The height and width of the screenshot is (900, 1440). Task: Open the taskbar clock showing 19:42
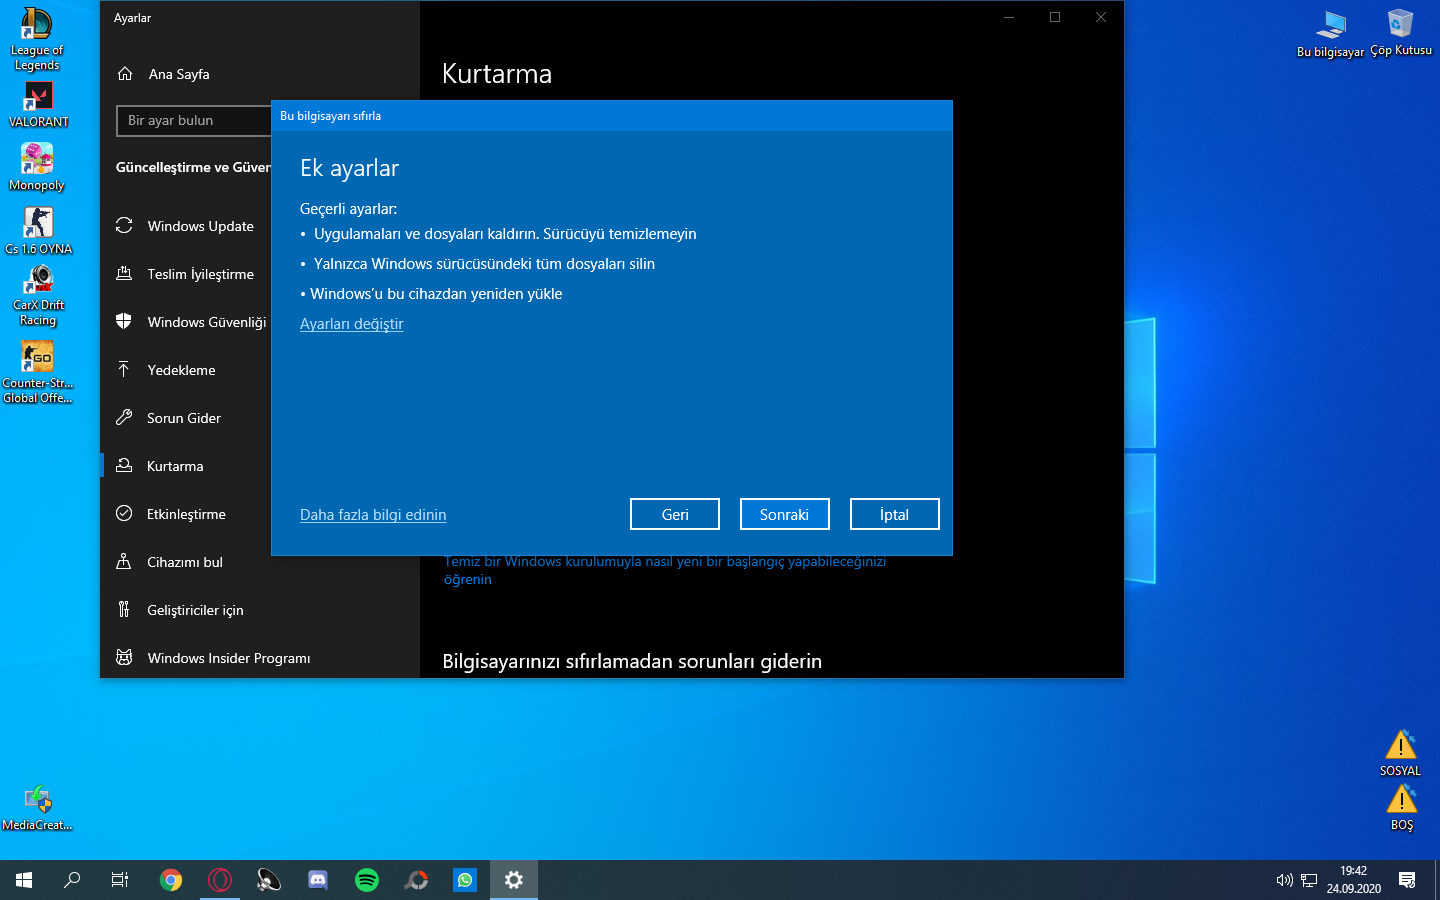(x=1354, y=880)
